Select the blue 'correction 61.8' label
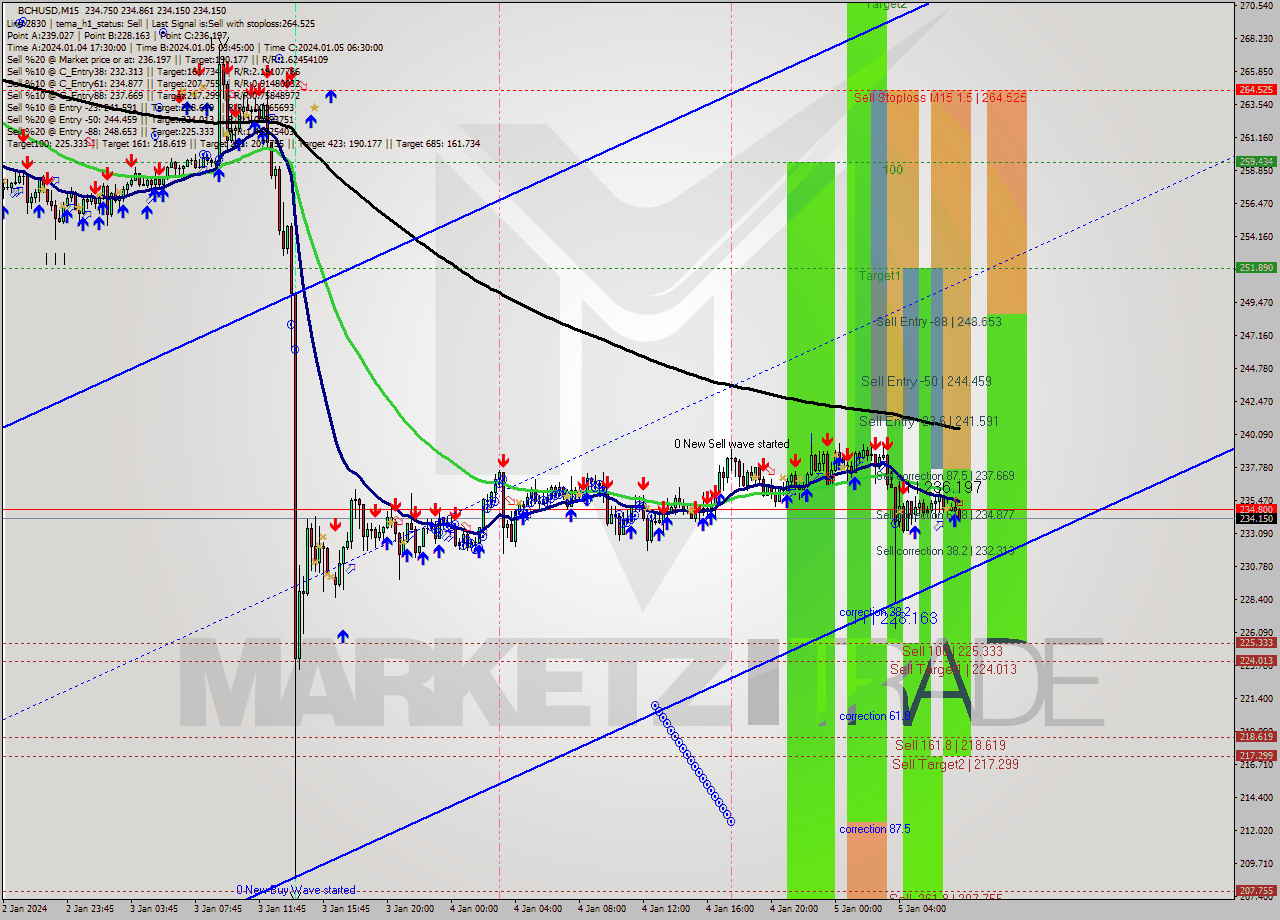The image size is (1280, 920). coord(875,716)
